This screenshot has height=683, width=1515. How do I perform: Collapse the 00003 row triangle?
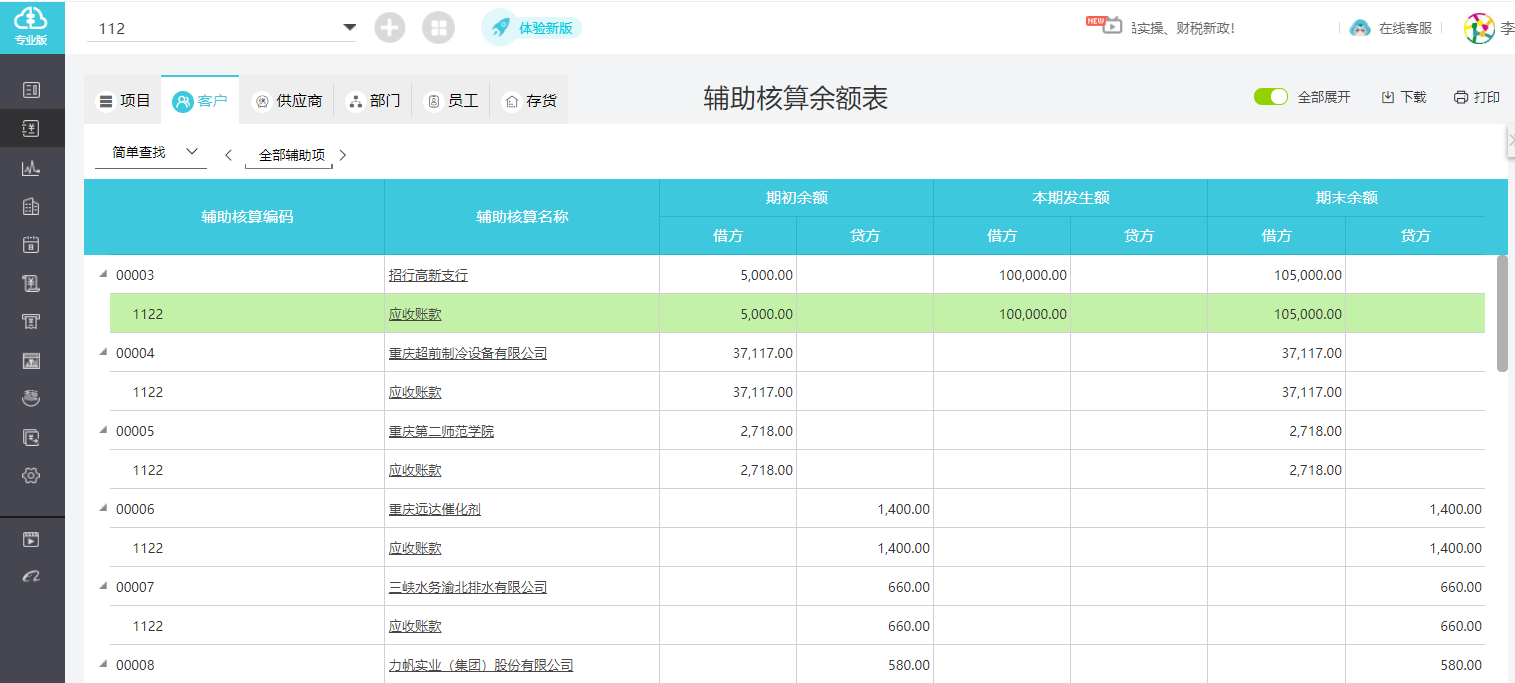(103, 274)
